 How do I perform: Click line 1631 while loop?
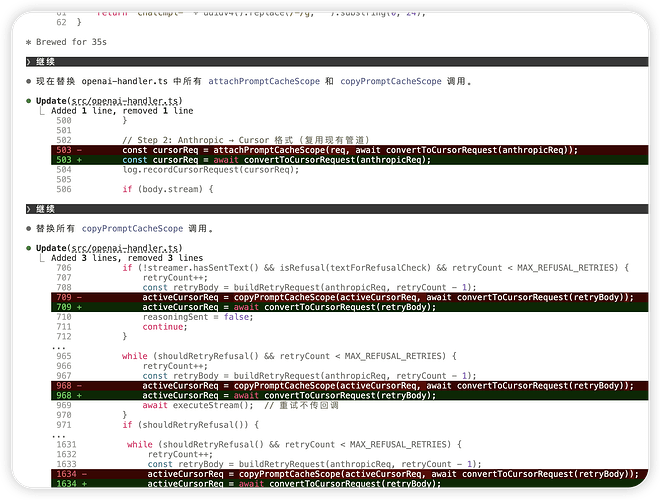(x=294, y=444)
